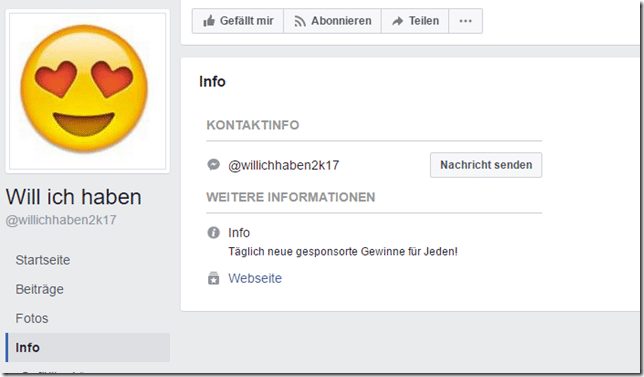644x377 pixels.
Task: Click the gray @willichhaben2k17 handle below the page name
Action: [x=61, y=220]
